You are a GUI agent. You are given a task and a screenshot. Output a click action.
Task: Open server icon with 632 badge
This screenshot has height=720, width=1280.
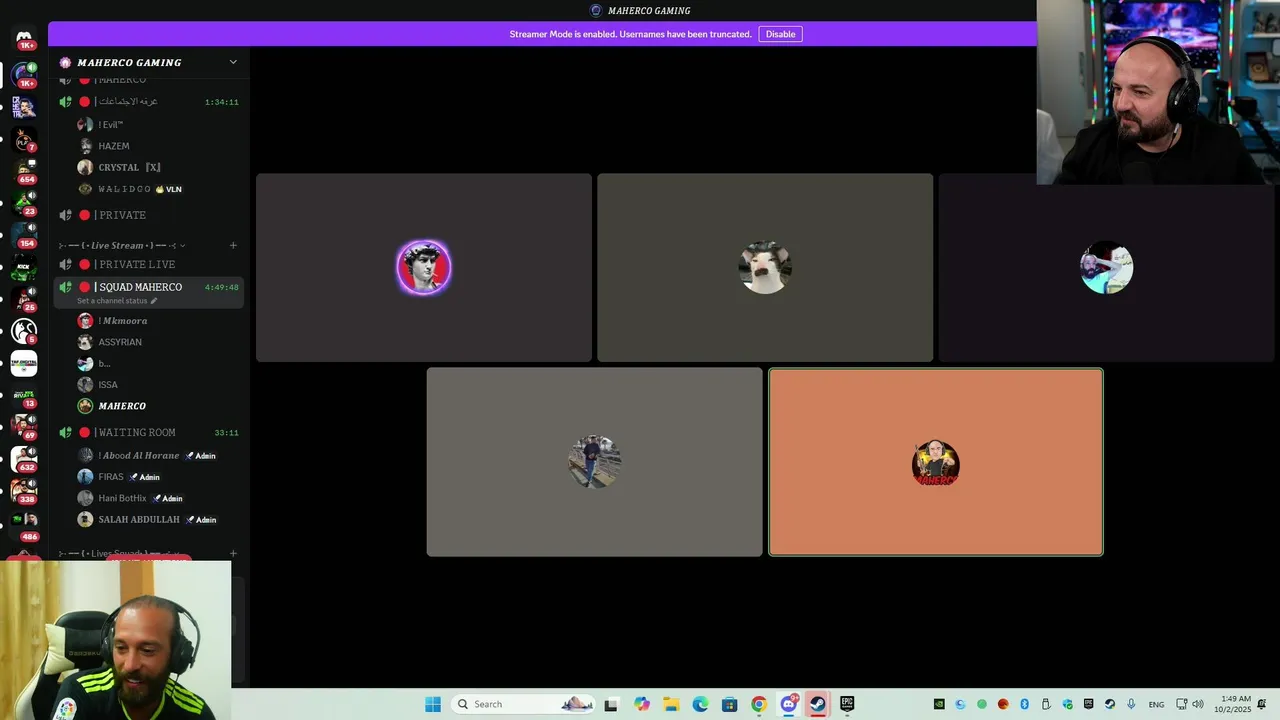click(x=24, y=458)
